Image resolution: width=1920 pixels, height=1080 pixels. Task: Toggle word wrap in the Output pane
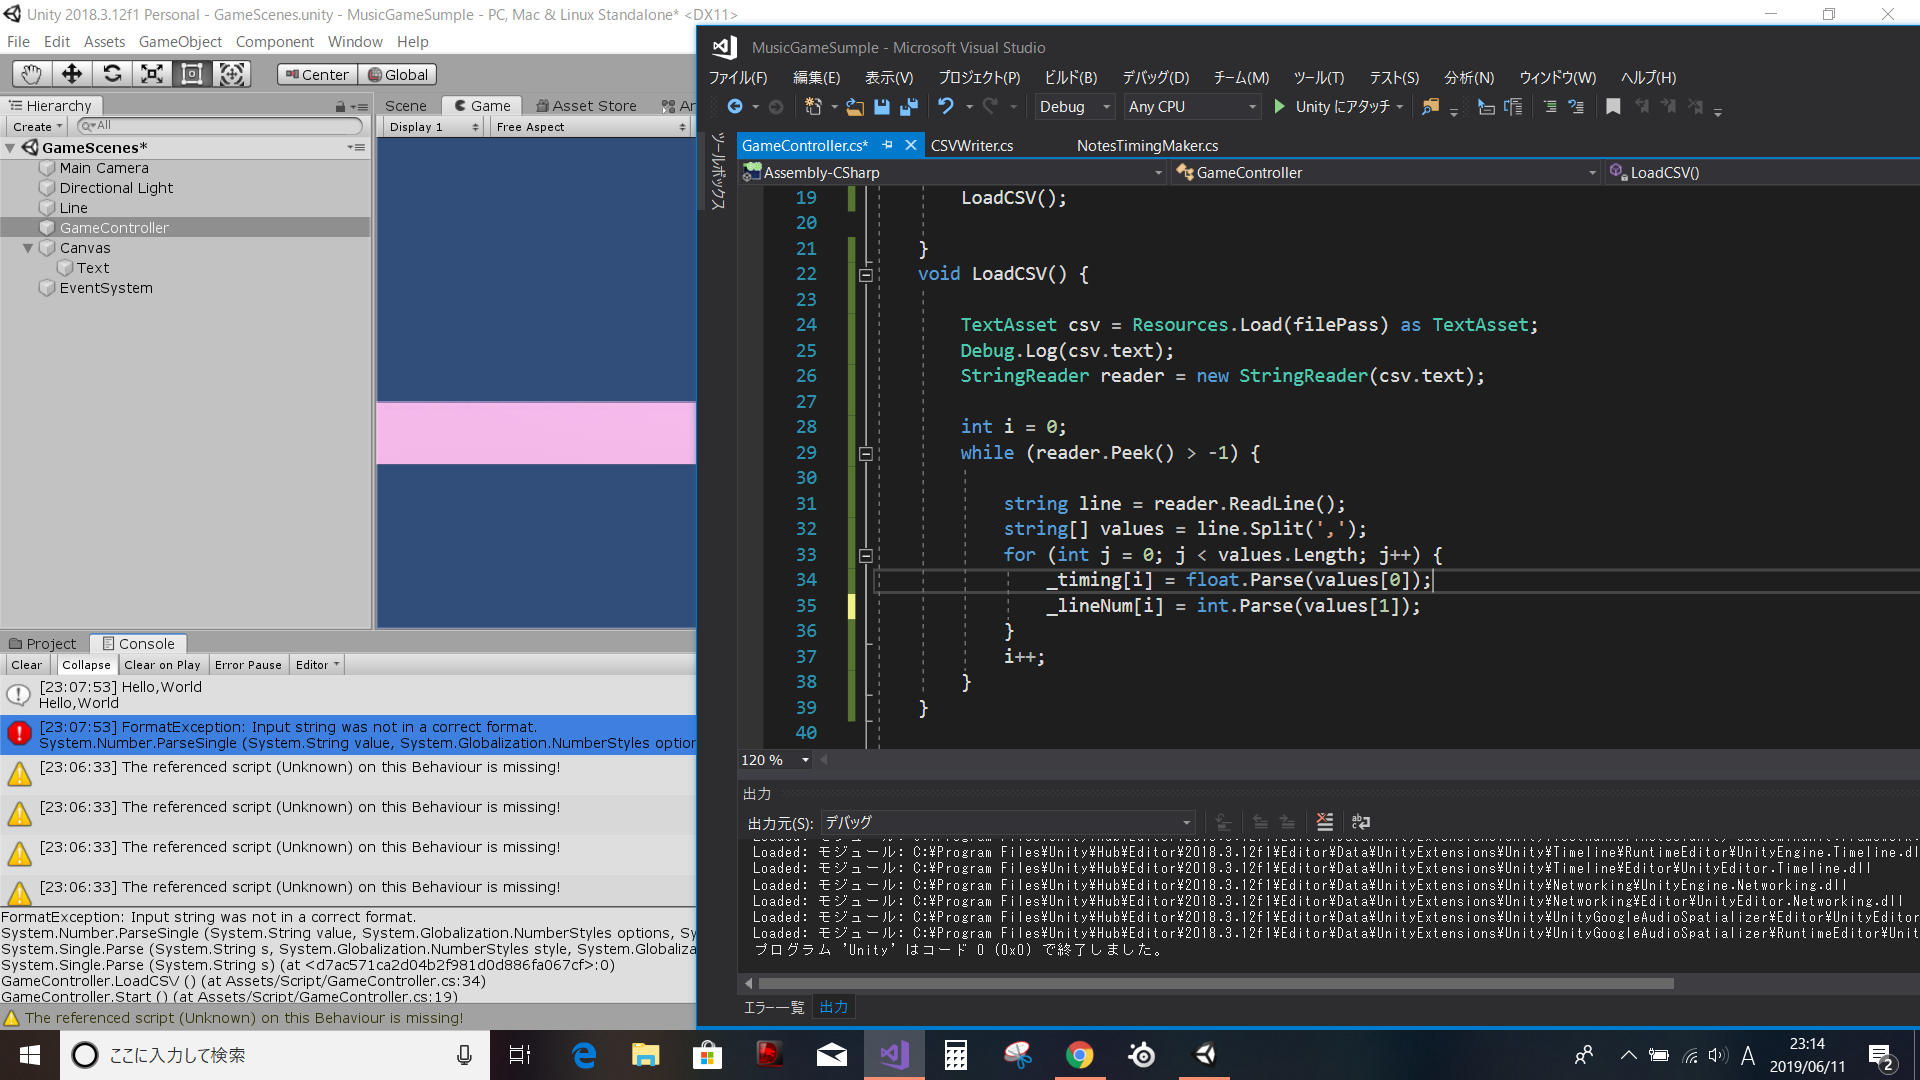coord(1361,822)
